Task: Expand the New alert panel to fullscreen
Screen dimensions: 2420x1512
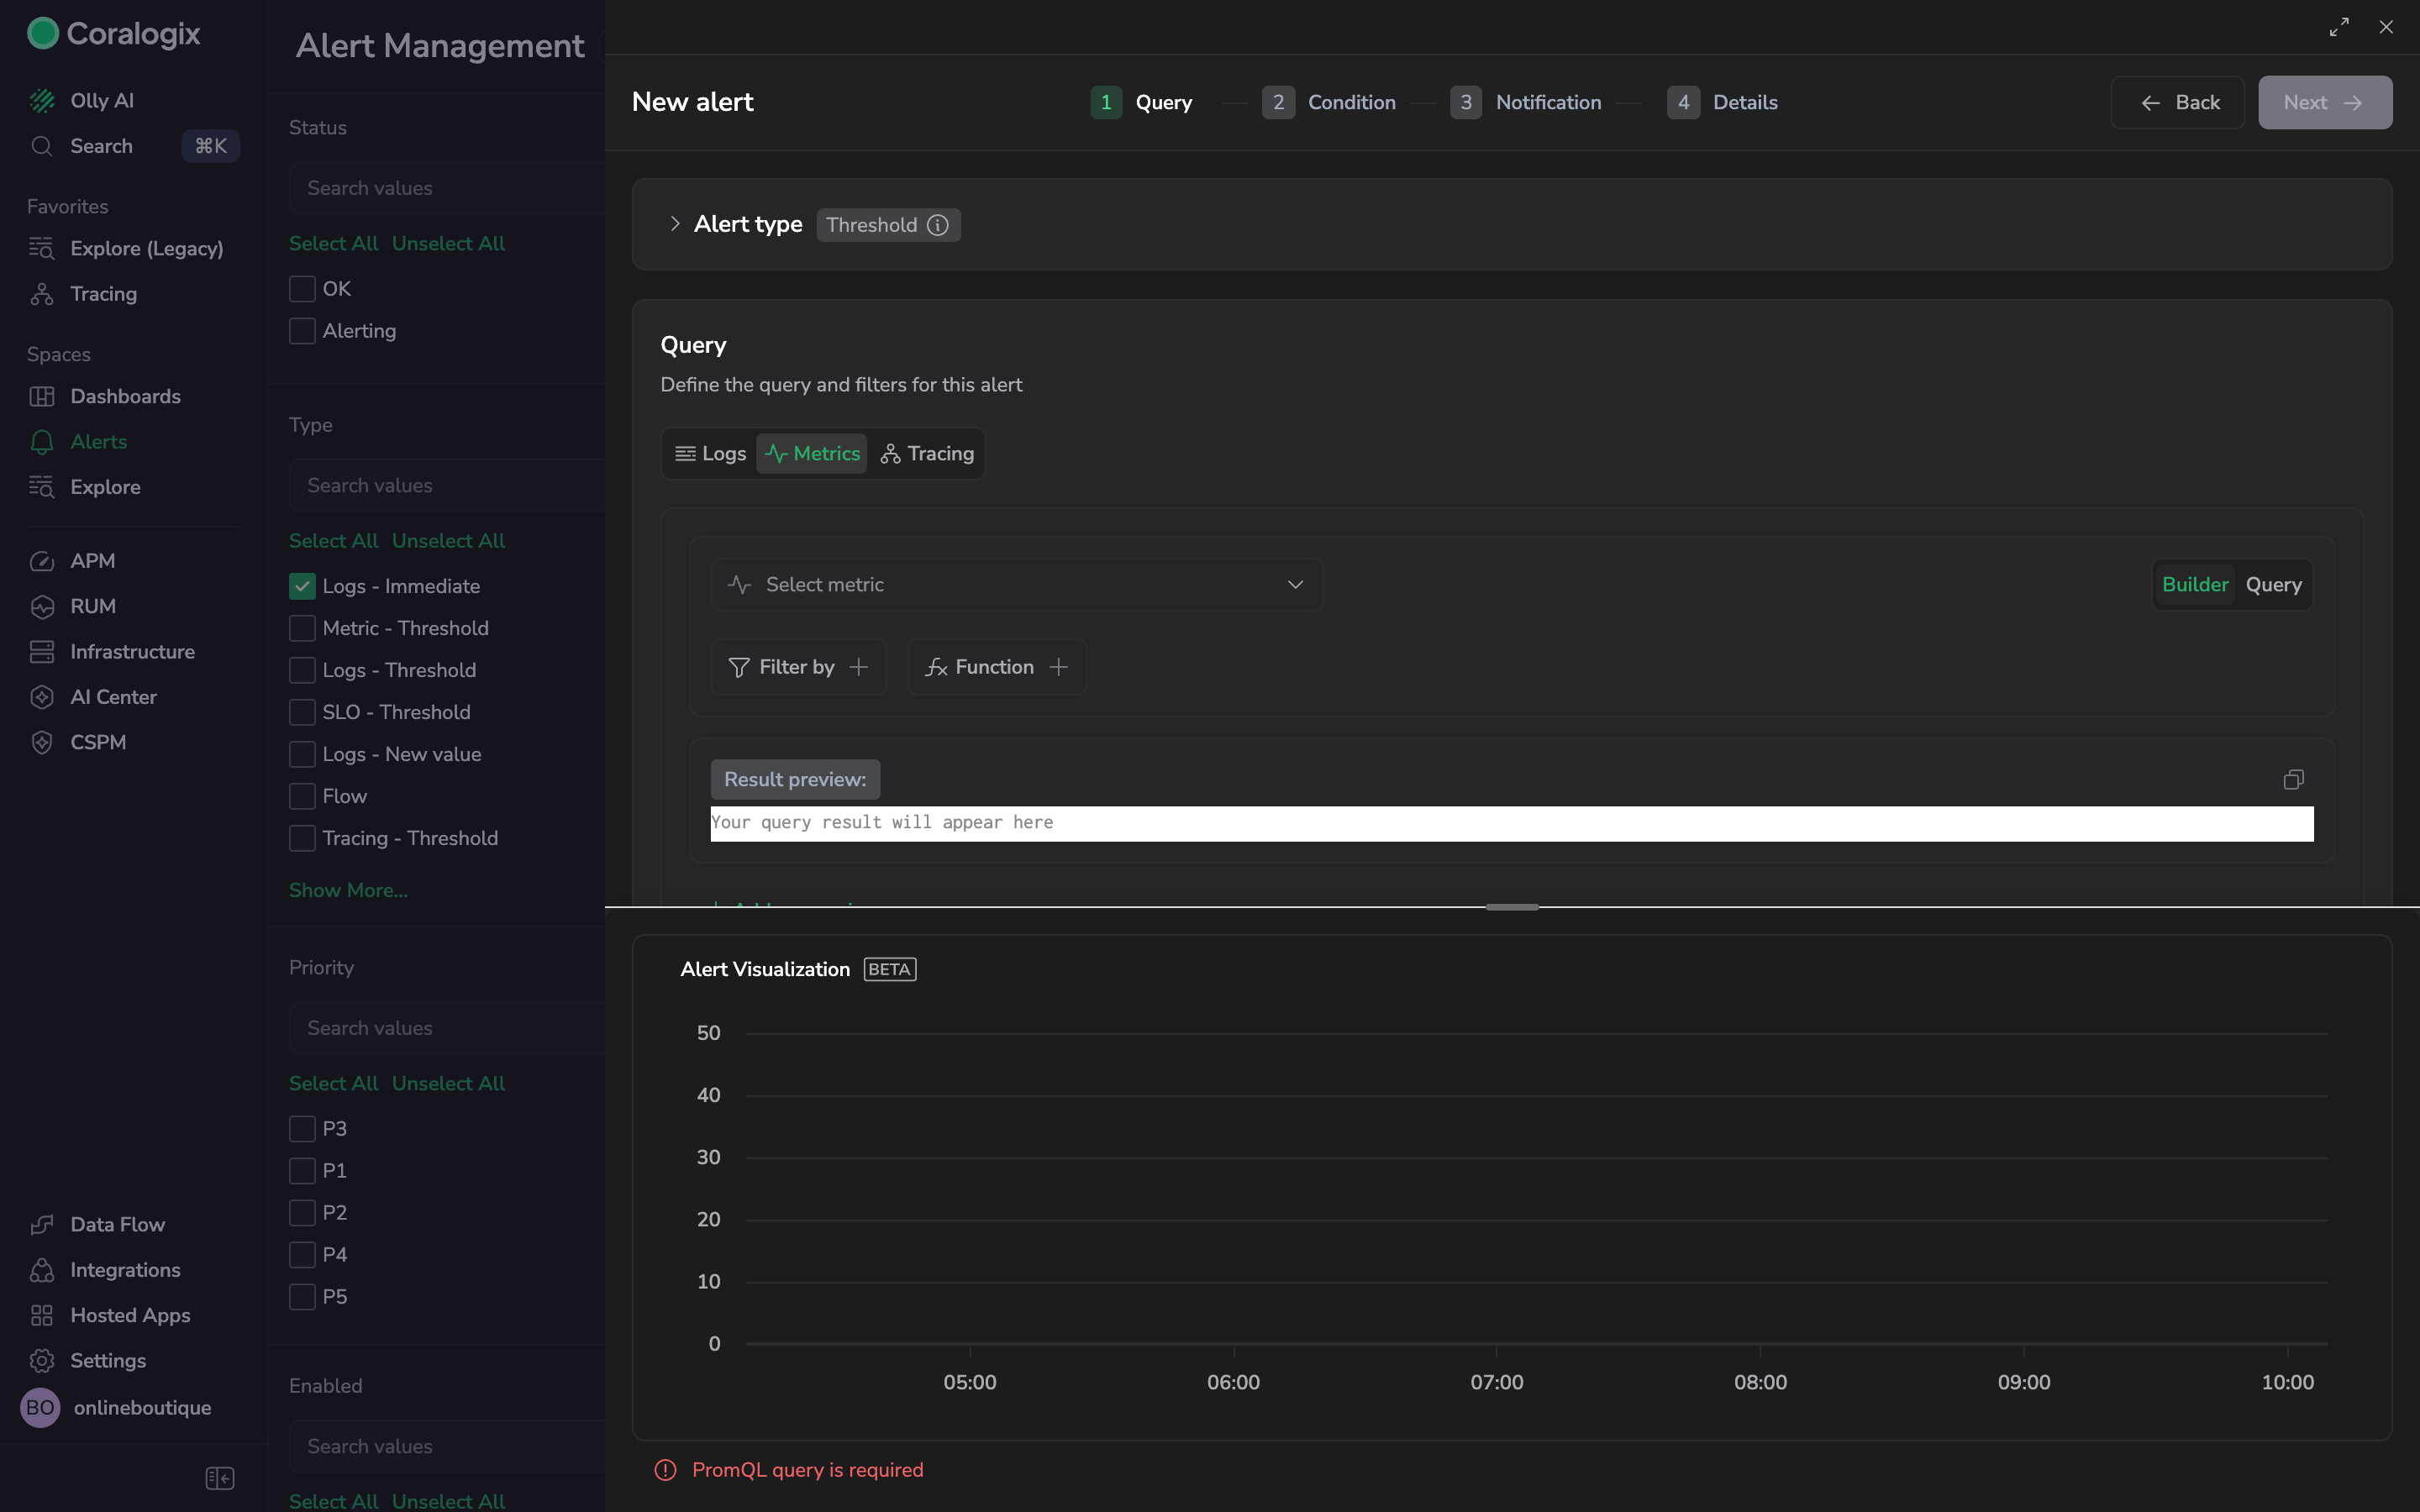Action: (x=2339, y=27)
